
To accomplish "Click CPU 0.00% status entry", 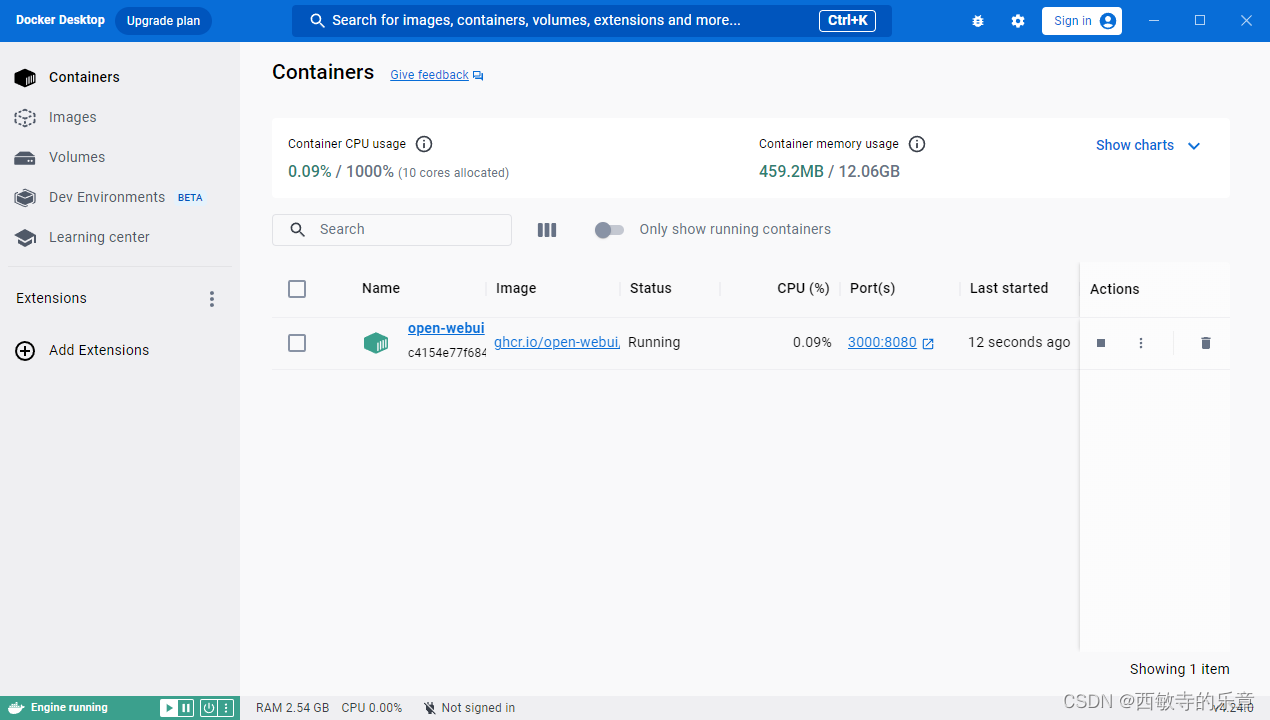I will pyautogui.click(x=372, y=708).
